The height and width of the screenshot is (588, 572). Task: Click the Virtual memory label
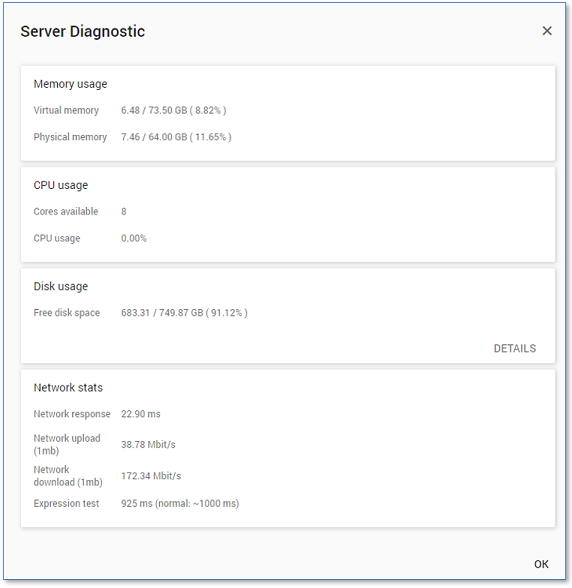66,110
